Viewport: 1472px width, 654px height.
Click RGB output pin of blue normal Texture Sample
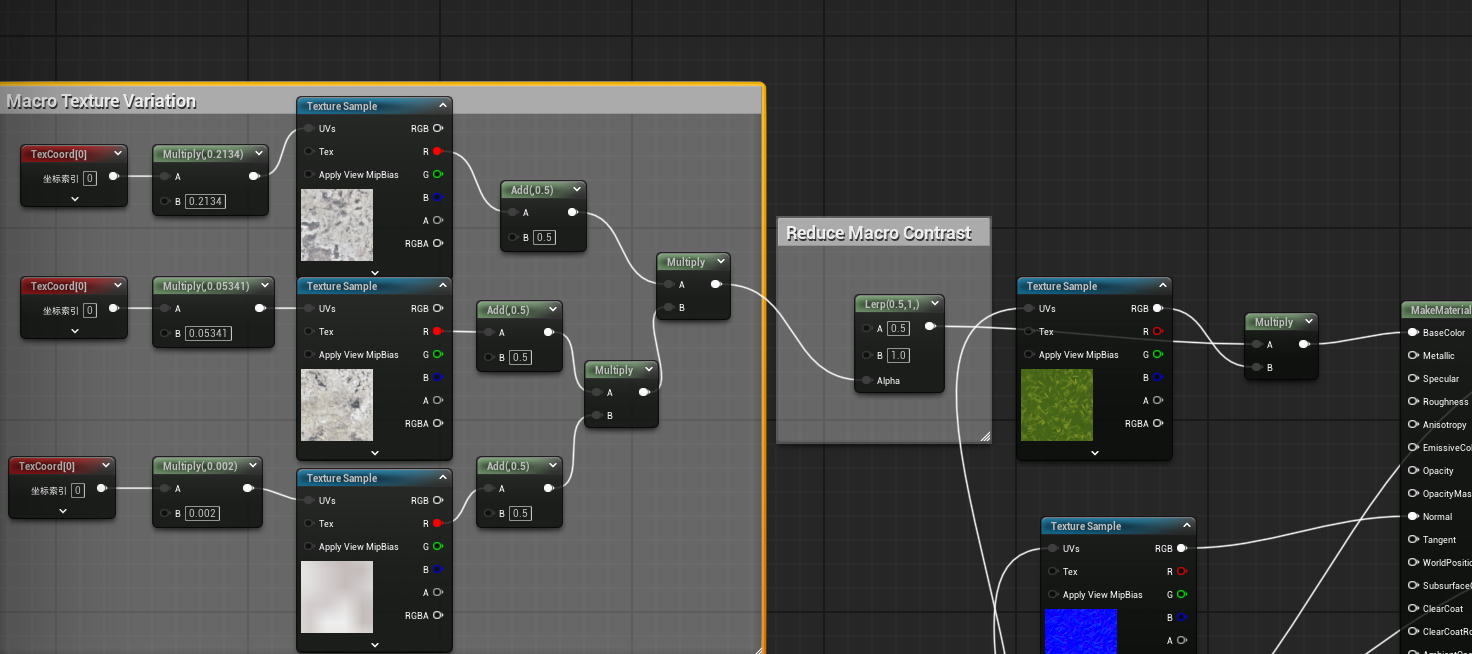(x=1182, y=548)
